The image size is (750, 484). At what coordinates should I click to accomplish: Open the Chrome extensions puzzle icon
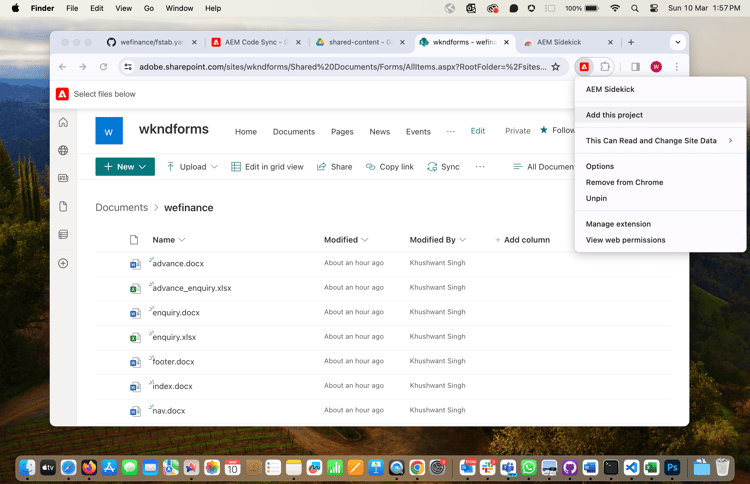tap(605, 67)
